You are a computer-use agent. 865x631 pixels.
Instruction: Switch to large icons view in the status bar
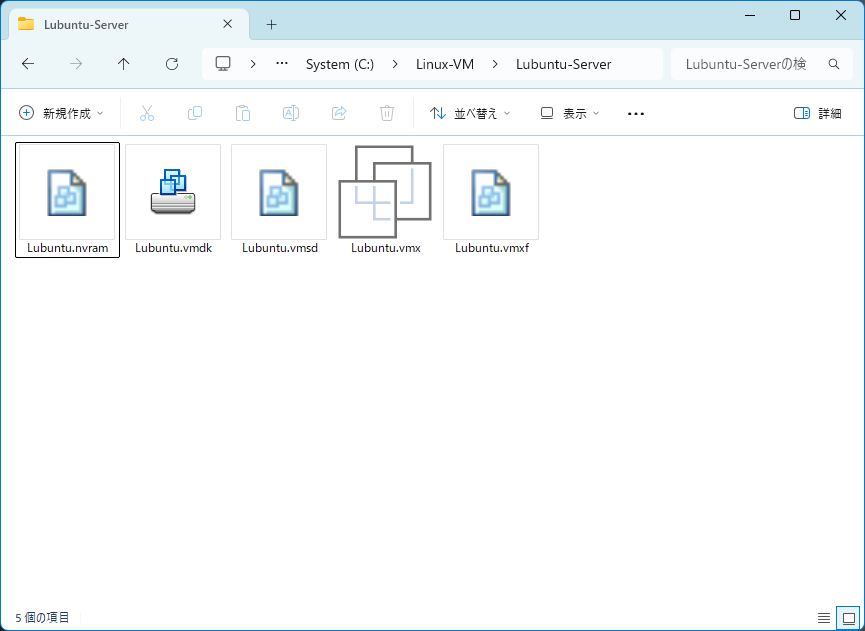click(846, 617)
